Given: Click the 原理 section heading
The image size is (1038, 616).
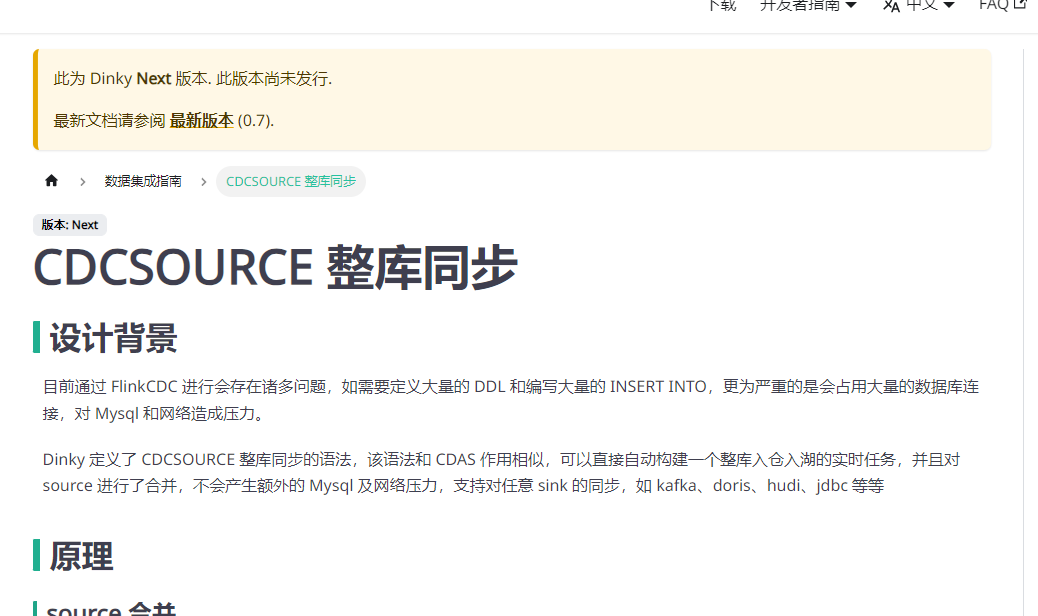Looking at the screenshot, I should click(x=81, y=556).
